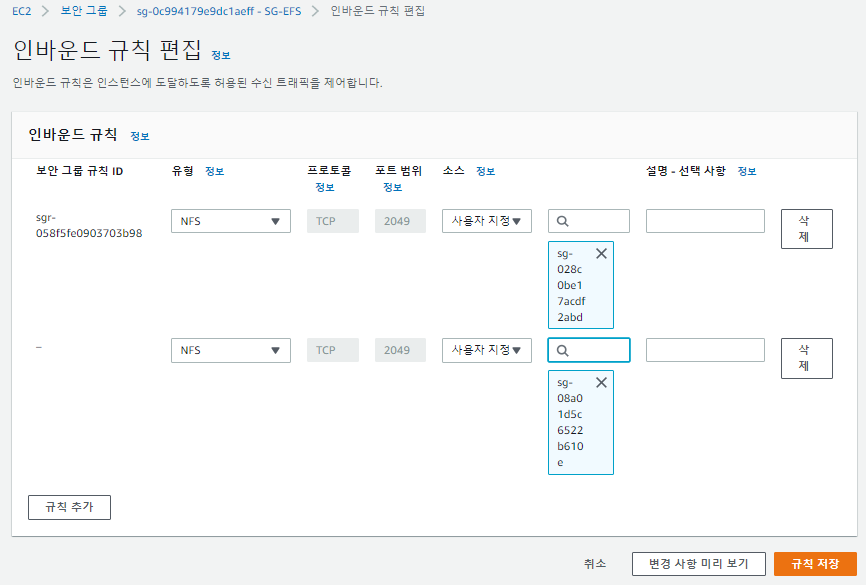Screen dimensions: 866x585
Task: Click the sg-08a01d5c6522b610e source tag text
Action: [570, 422]
